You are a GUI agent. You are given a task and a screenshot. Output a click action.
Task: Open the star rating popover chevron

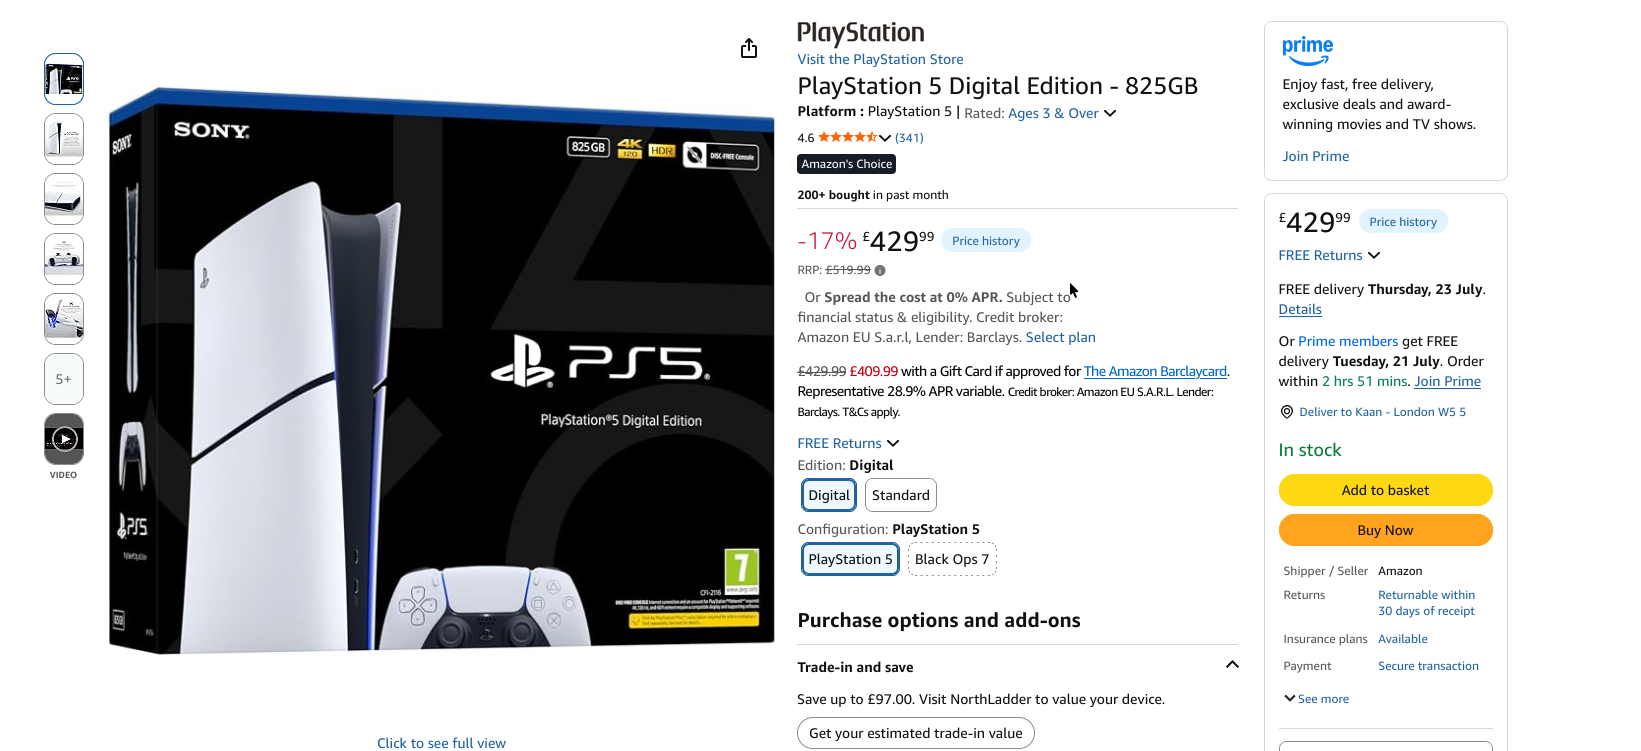click(x=885, y=138)
